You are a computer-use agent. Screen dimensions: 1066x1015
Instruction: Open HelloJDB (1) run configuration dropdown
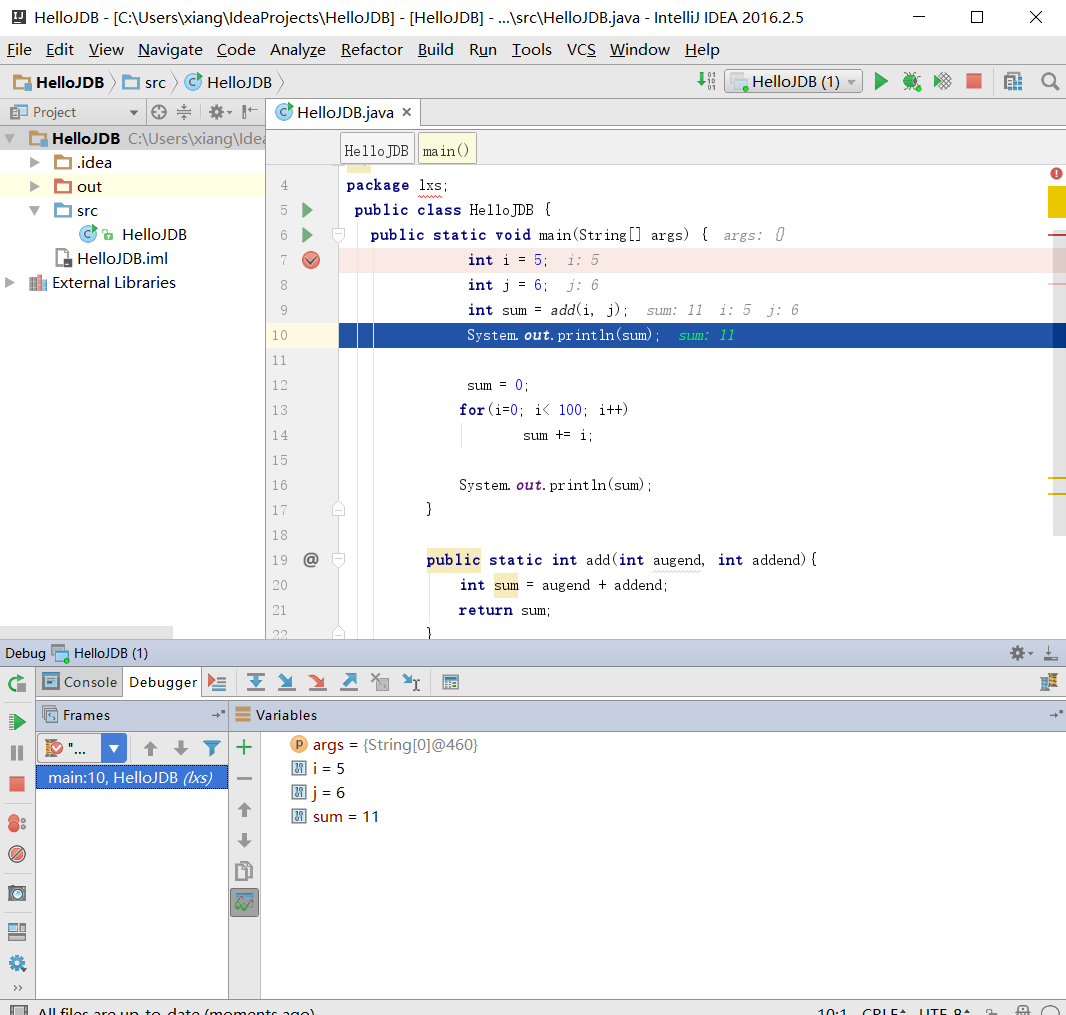[x=793, y=82]
